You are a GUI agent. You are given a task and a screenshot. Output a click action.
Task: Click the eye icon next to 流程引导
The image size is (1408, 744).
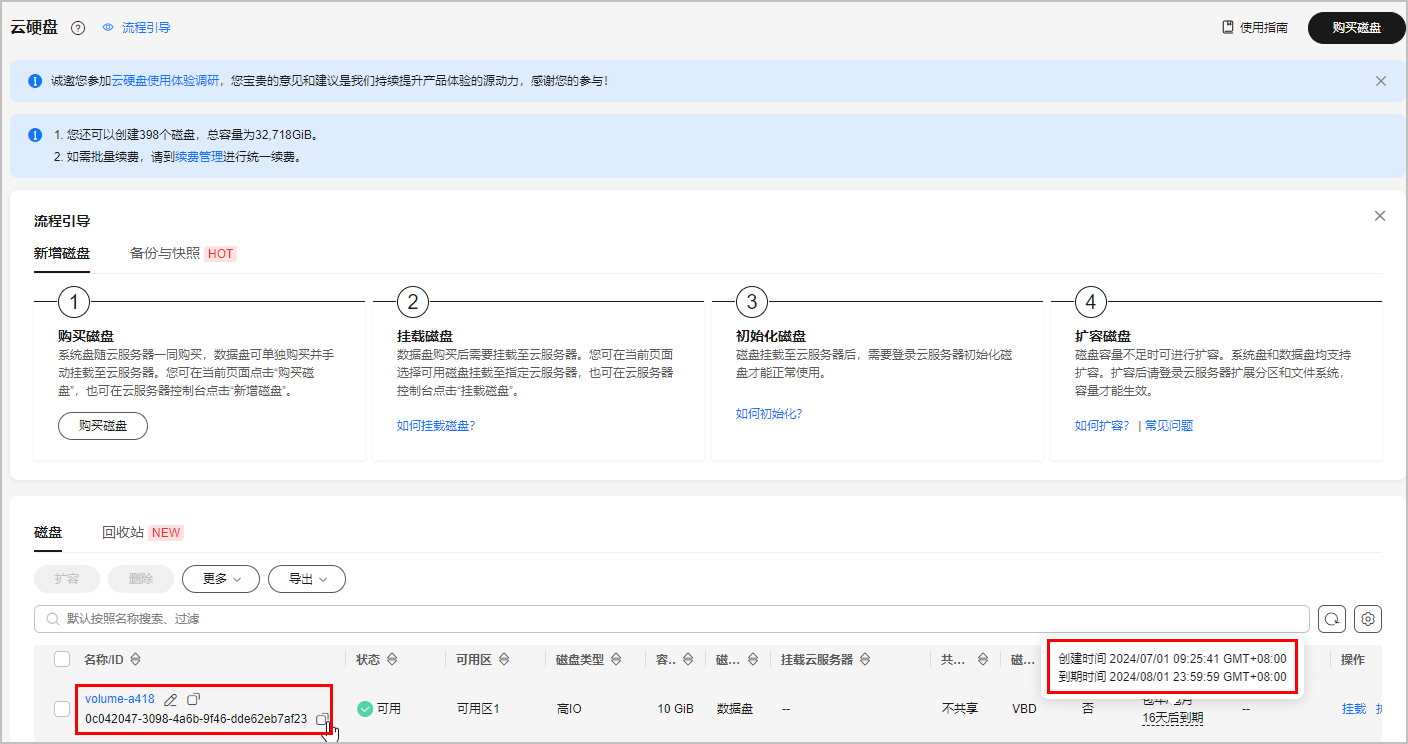[x=107, y=27]
